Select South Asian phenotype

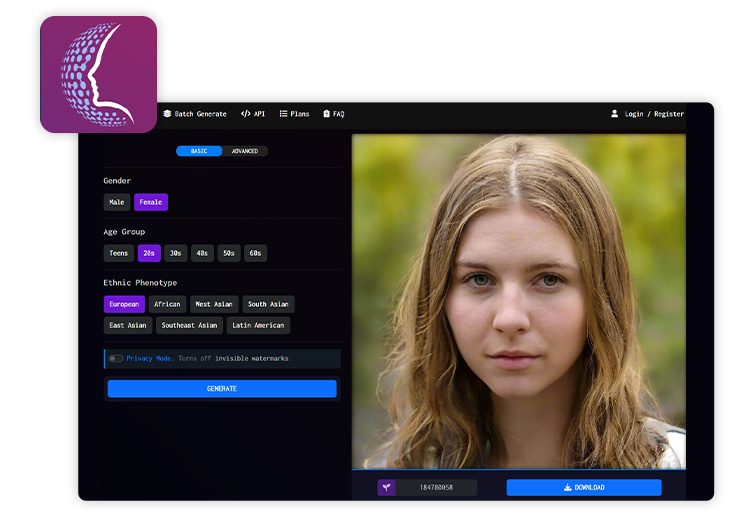click(x=268, y=304)
